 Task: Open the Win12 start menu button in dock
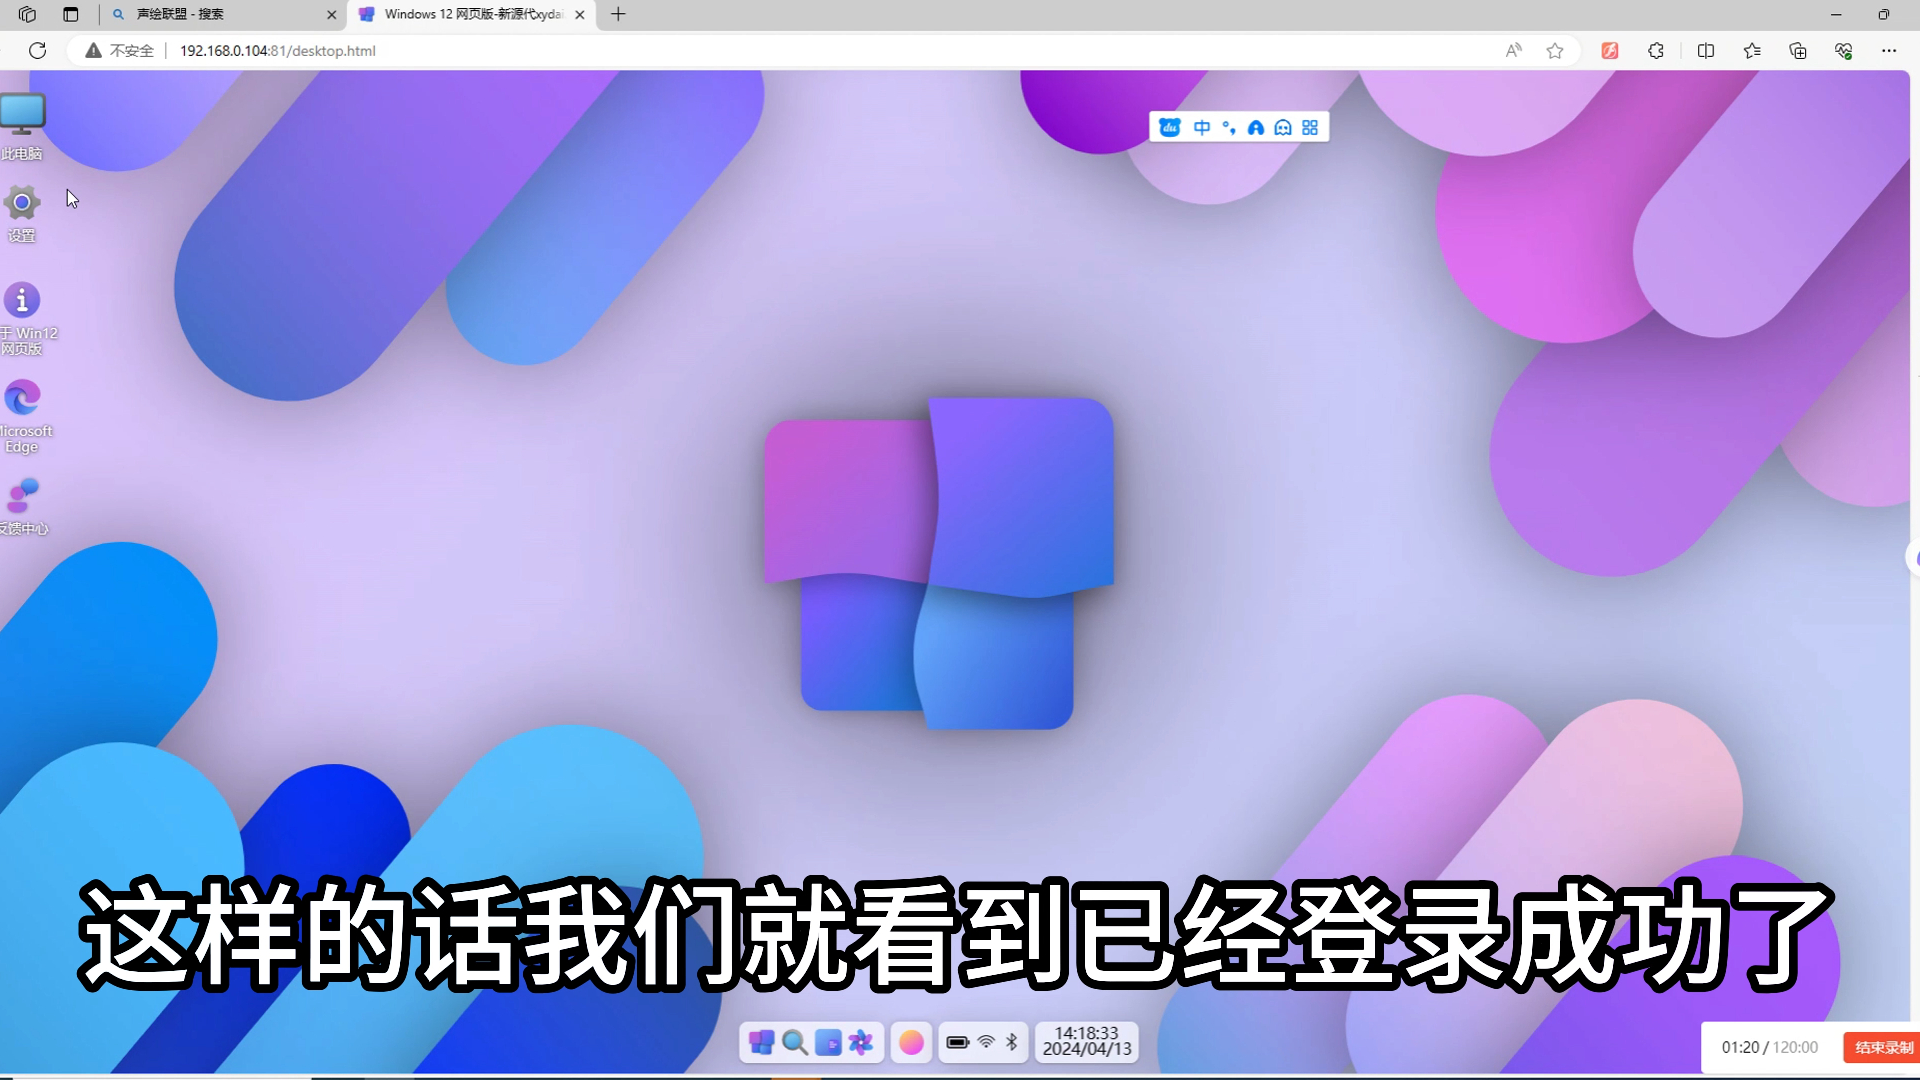point(761,1043)
